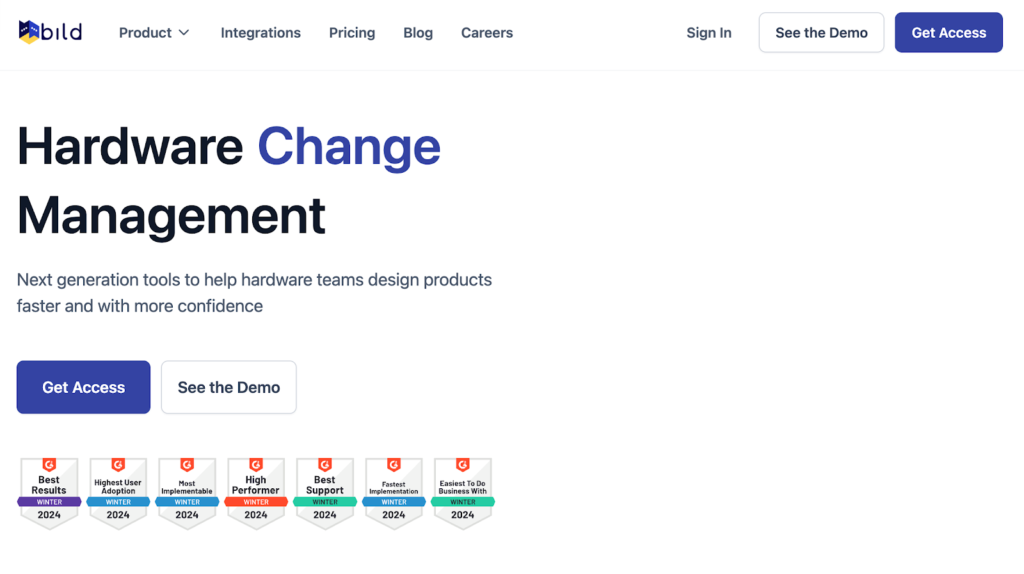
Task: Click the Best Results Winter 2024 badge
Action: 49,492
